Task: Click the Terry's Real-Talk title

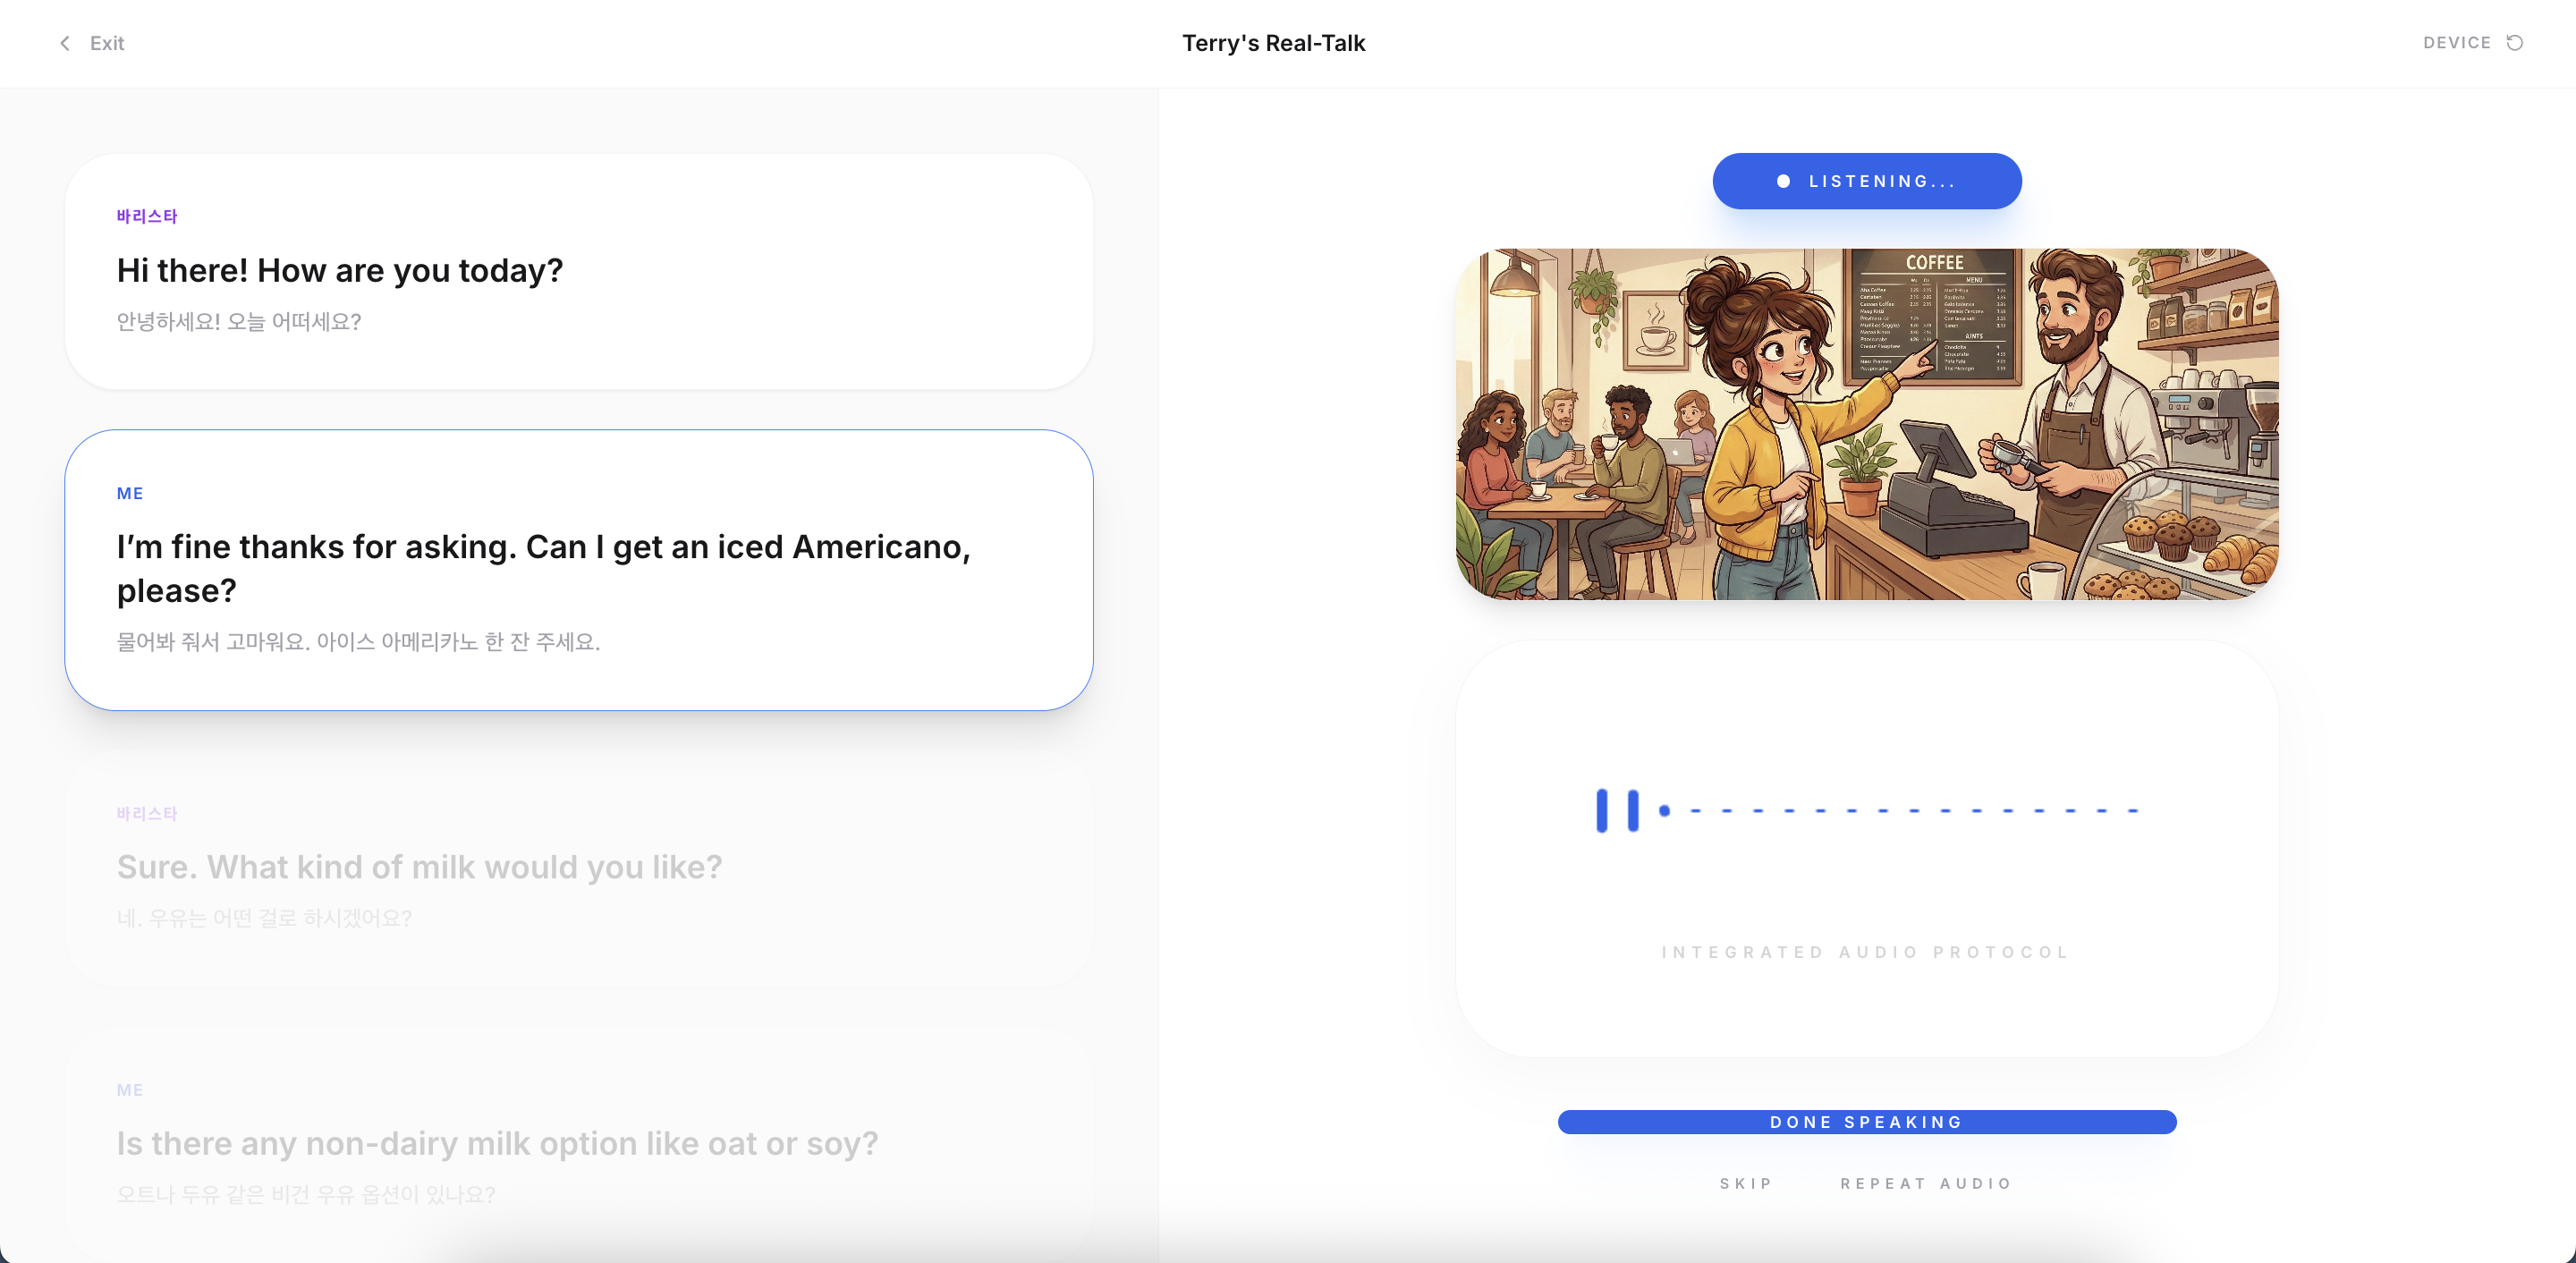Action: pyautogui.click(x=1273, y=43)
